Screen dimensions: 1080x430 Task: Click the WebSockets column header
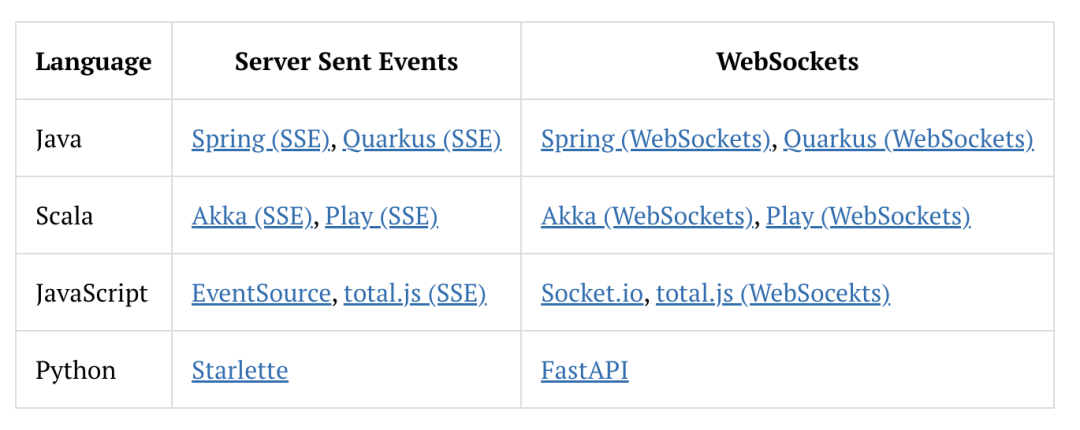[x=787, y=62]
